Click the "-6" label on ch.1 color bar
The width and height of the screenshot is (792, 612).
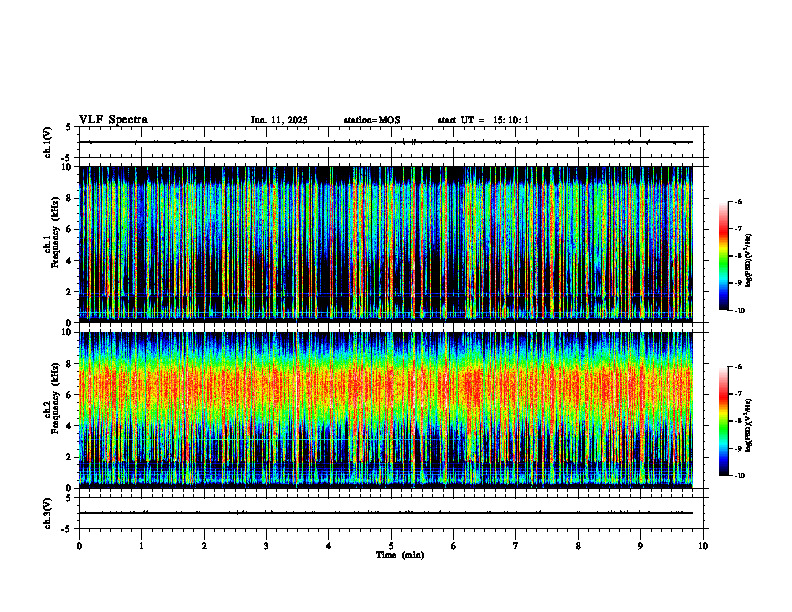(738, 201)
